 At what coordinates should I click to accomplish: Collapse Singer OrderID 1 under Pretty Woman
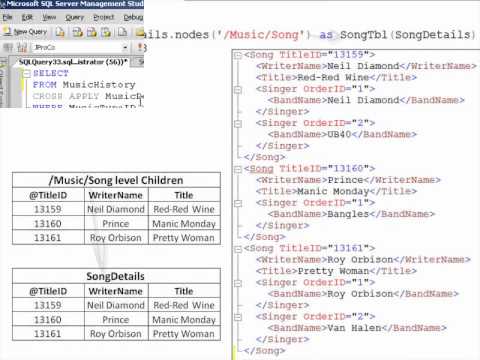(238, 283)
